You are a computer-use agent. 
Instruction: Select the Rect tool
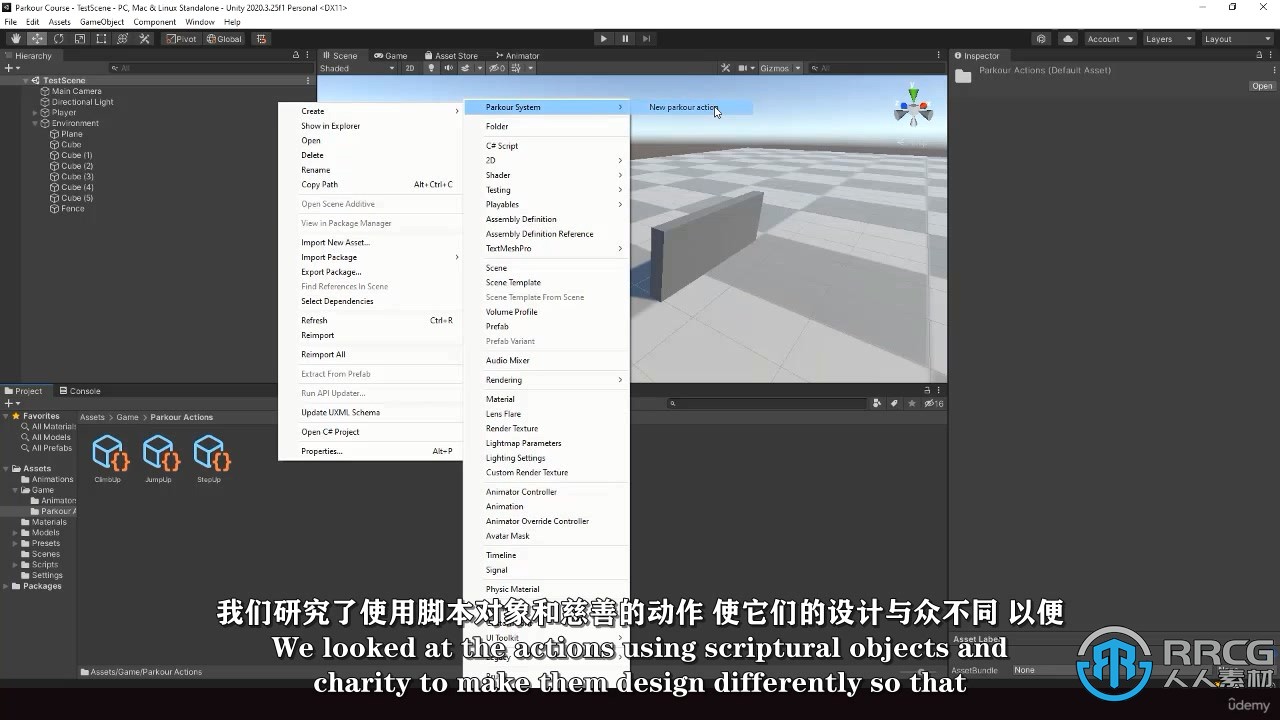(101, 39)
